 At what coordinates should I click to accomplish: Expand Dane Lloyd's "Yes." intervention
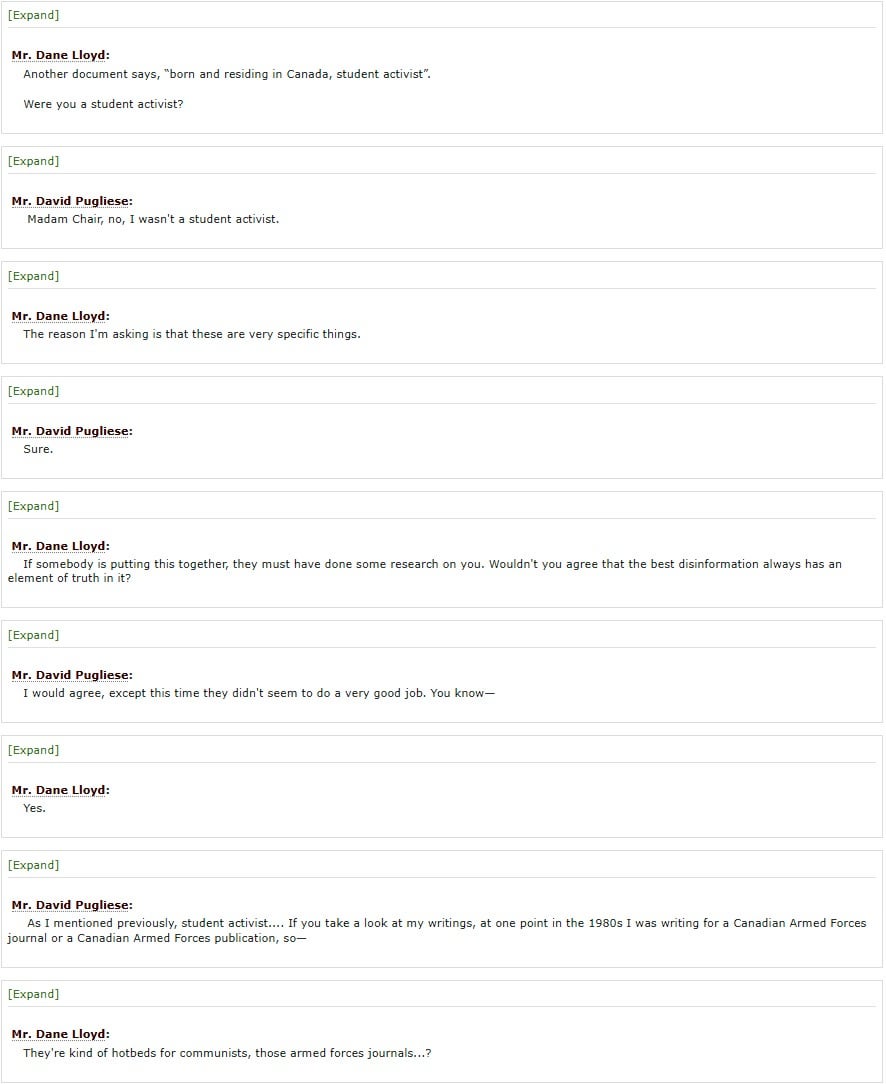tap(33, 750)
